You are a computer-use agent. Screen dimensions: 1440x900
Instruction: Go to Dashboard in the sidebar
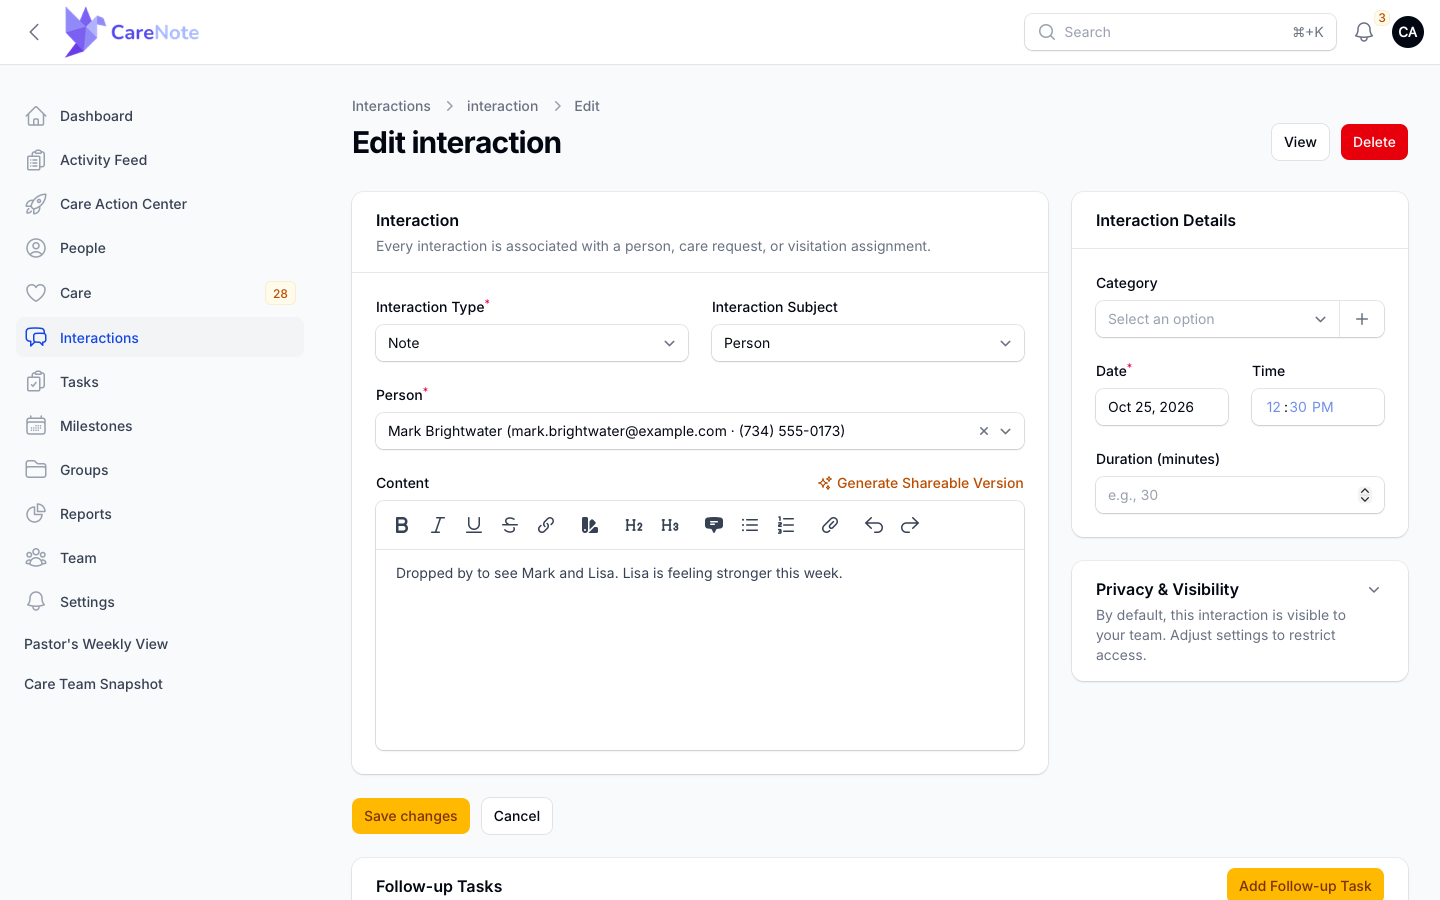click(x=160, y=116)
